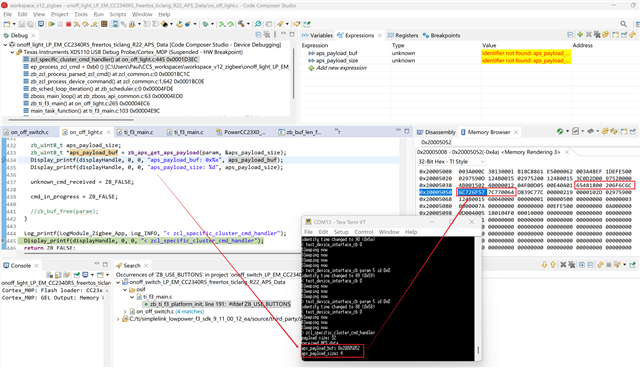The width and height of the screenshot is (640, 368).
Task: Click the black-tip edit toolbar icon
Action: click(164, 24)
